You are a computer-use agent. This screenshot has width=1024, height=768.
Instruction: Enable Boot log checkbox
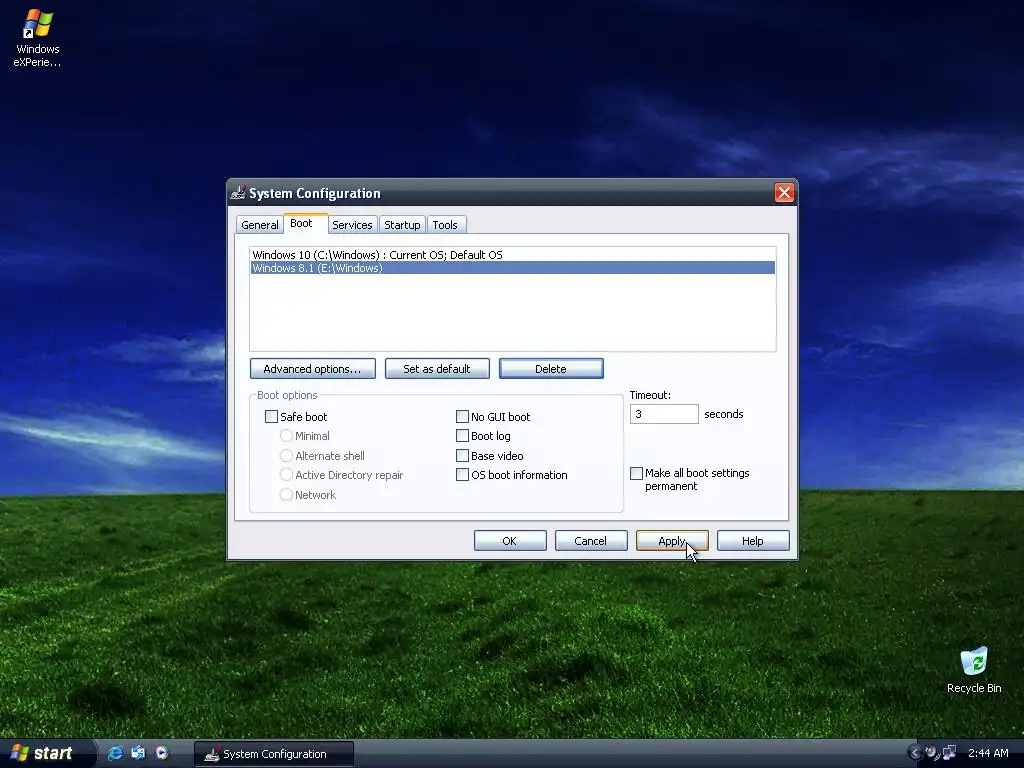click(x=462, y=436)
